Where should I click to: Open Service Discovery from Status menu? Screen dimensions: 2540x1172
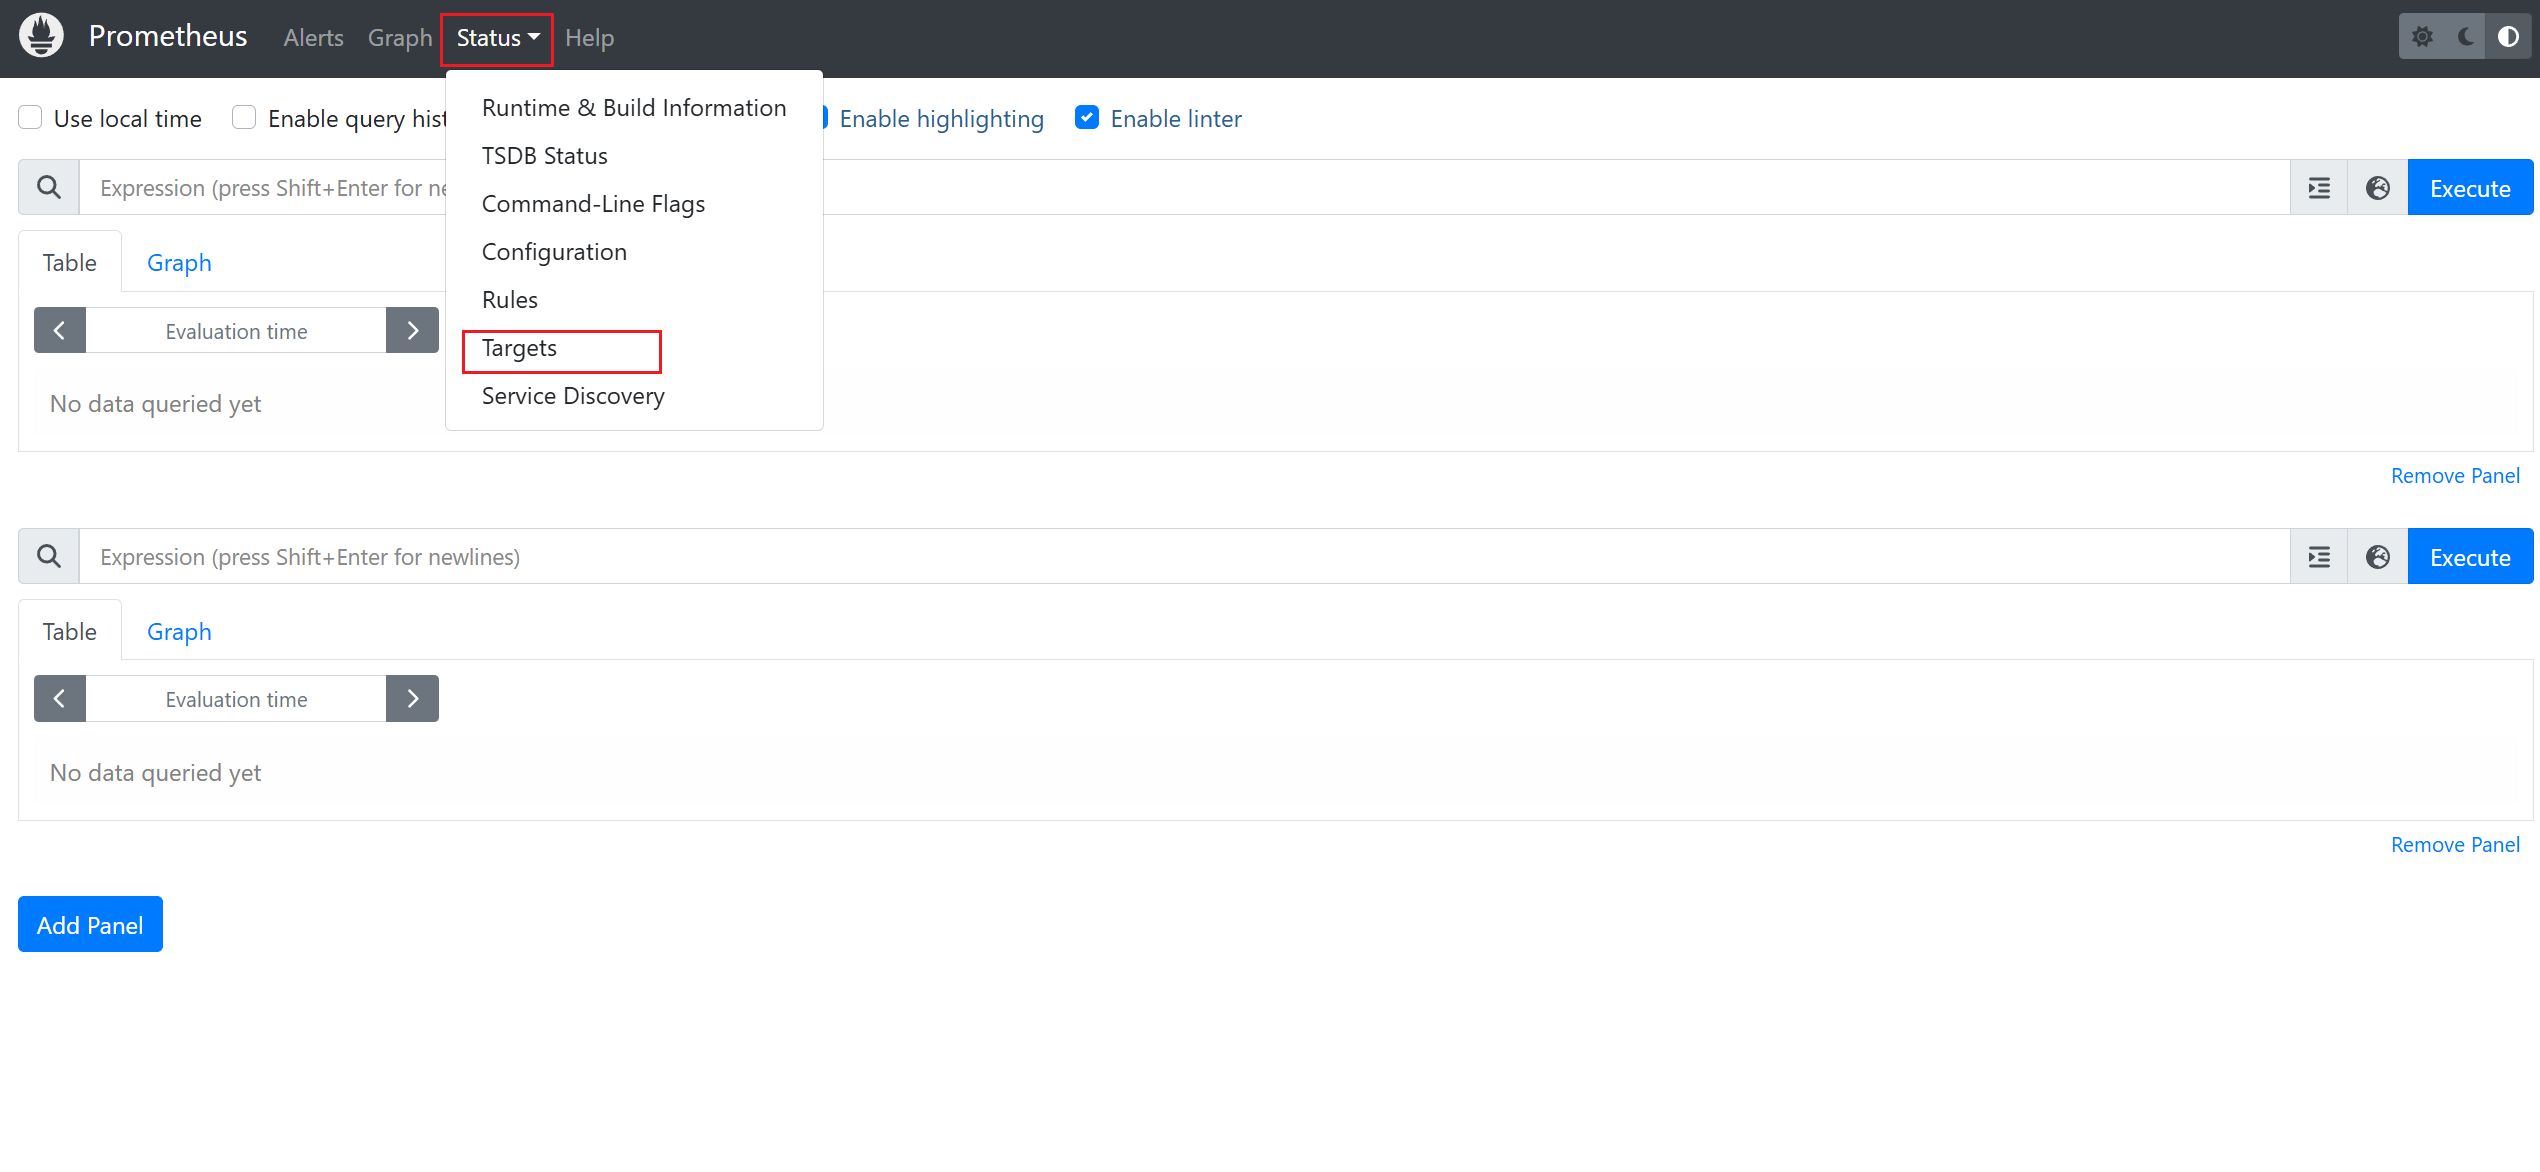coord(573,396)
